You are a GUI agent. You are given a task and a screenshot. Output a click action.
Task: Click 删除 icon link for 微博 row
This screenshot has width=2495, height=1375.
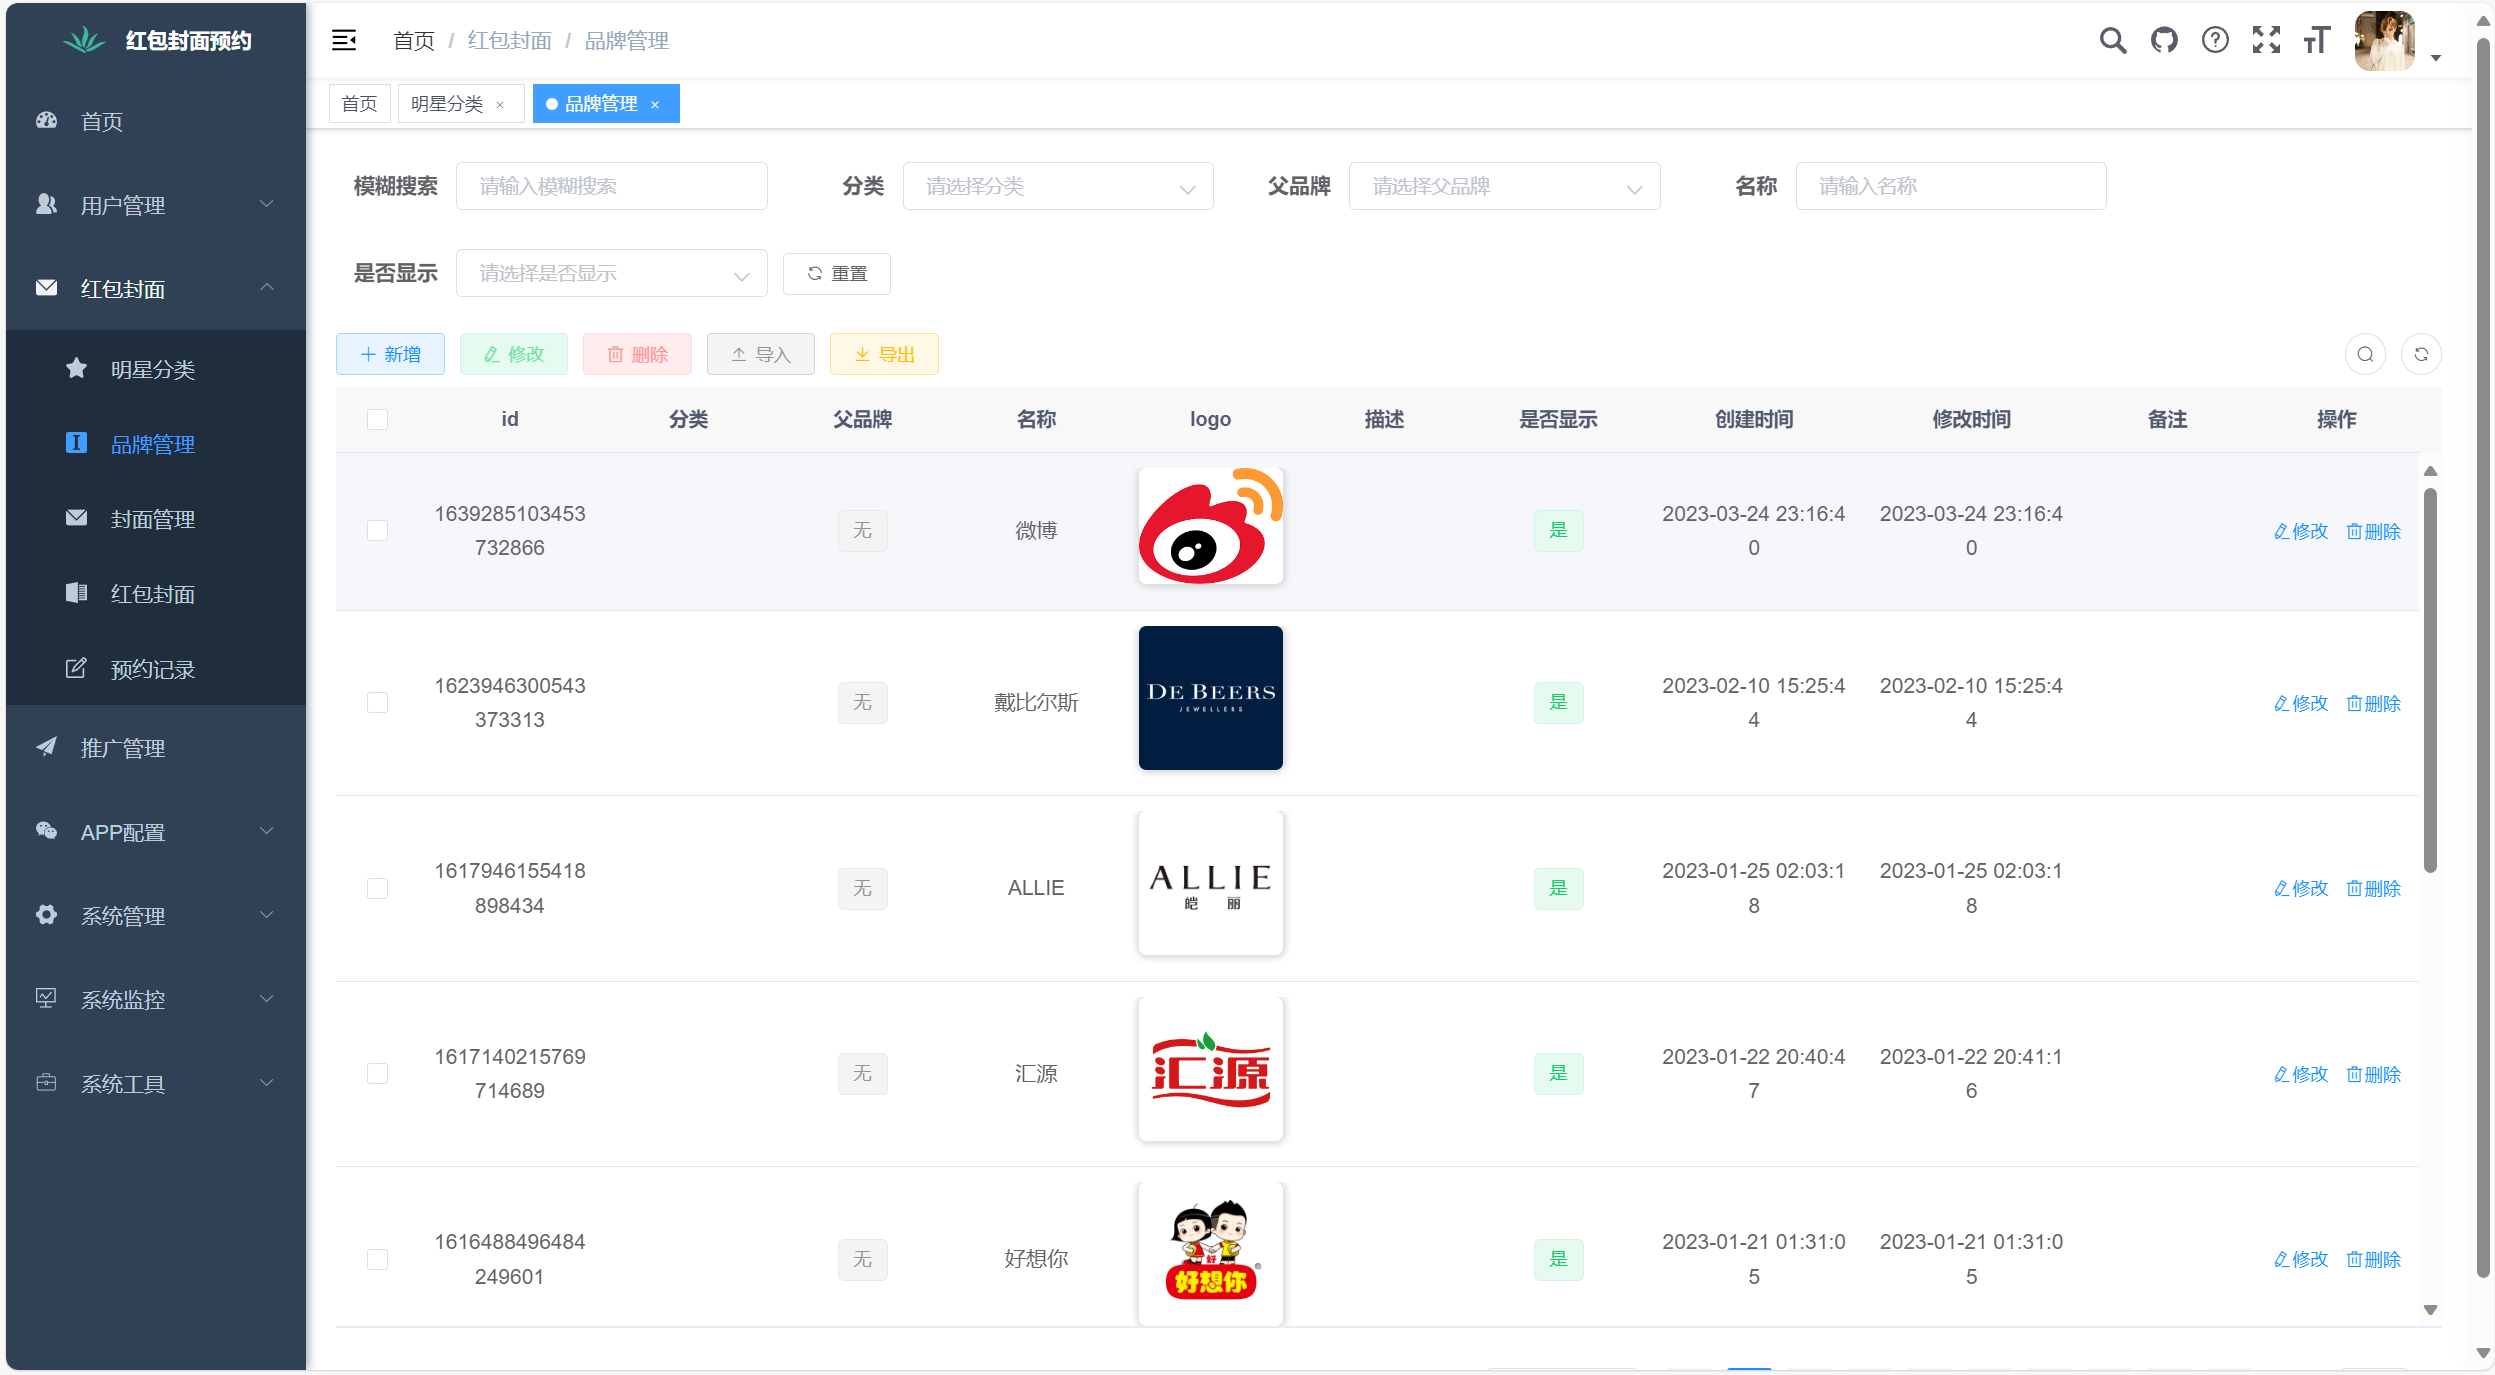point(2373,531)
